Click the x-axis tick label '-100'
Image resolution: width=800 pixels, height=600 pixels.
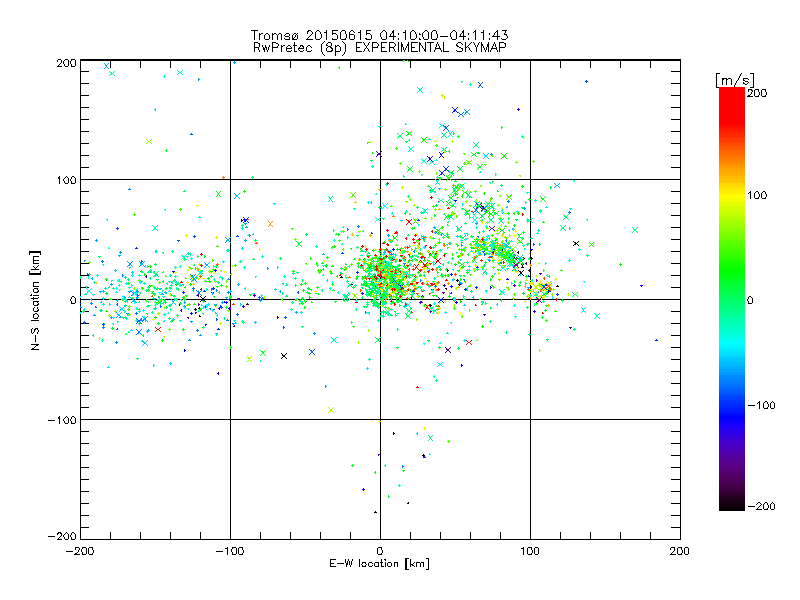230,552
